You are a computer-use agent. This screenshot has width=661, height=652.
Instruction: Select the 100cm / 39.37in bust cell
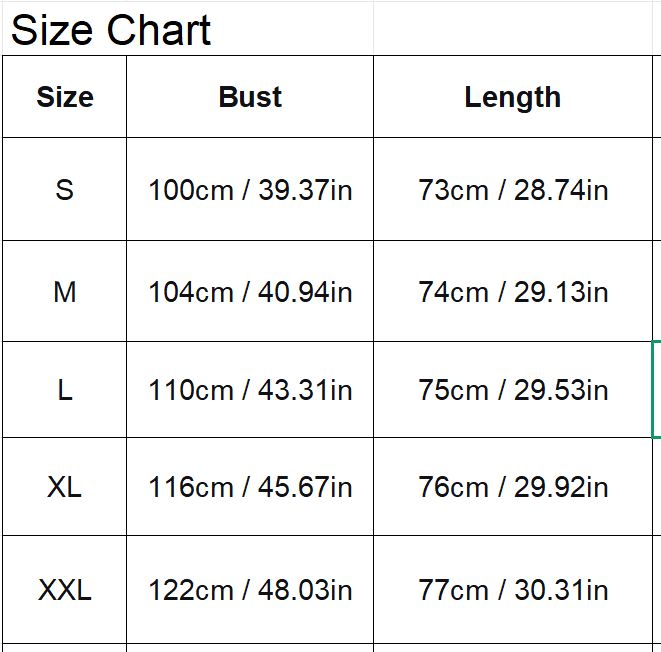[x=250, y=189]
